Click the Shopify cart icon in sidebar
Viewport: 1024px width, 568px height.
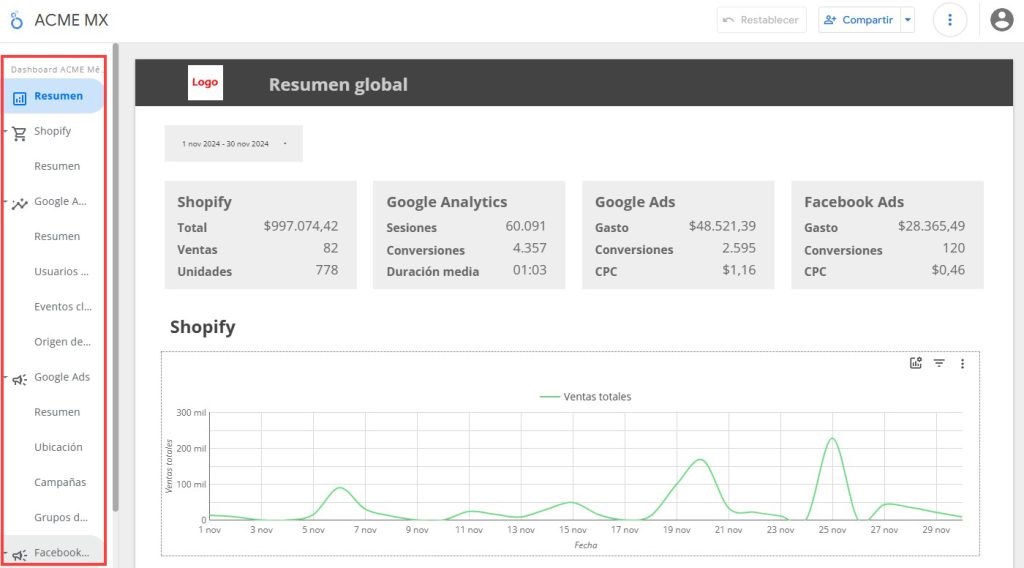(20, 133)
